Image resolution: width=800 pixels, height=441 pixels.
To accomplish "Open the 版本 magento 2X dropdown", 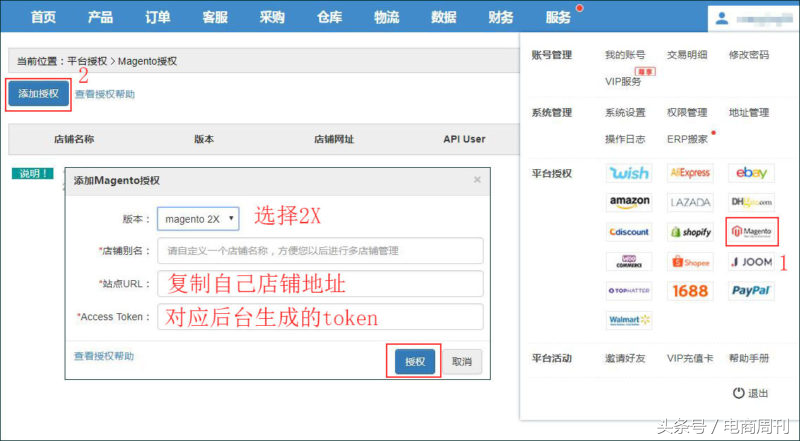I will pos(198,219).
